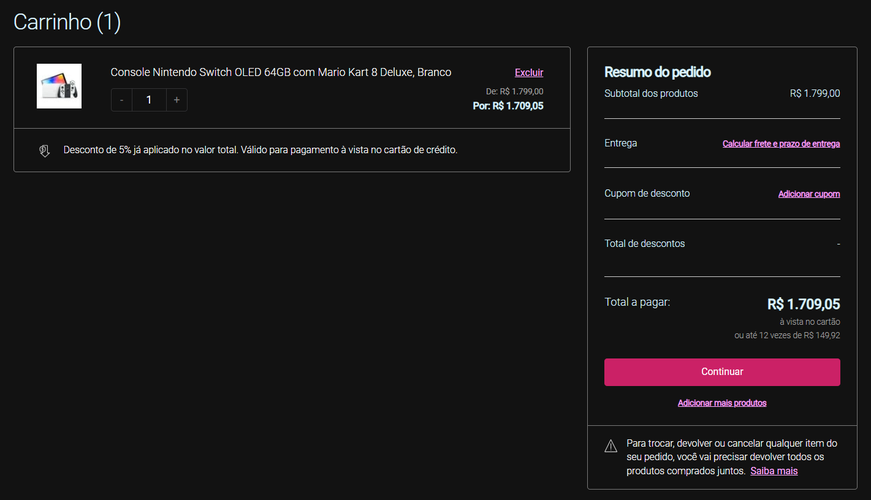Click the discount tag icon
Screen dimensions: 871x500
[44, 151]
